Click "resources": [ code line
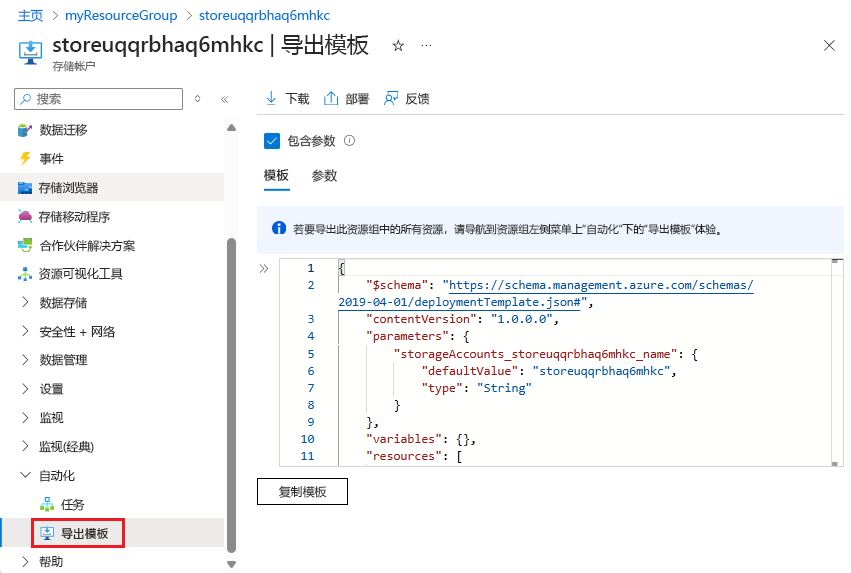The width and height of the screenshot is (851, 573). 414,456
